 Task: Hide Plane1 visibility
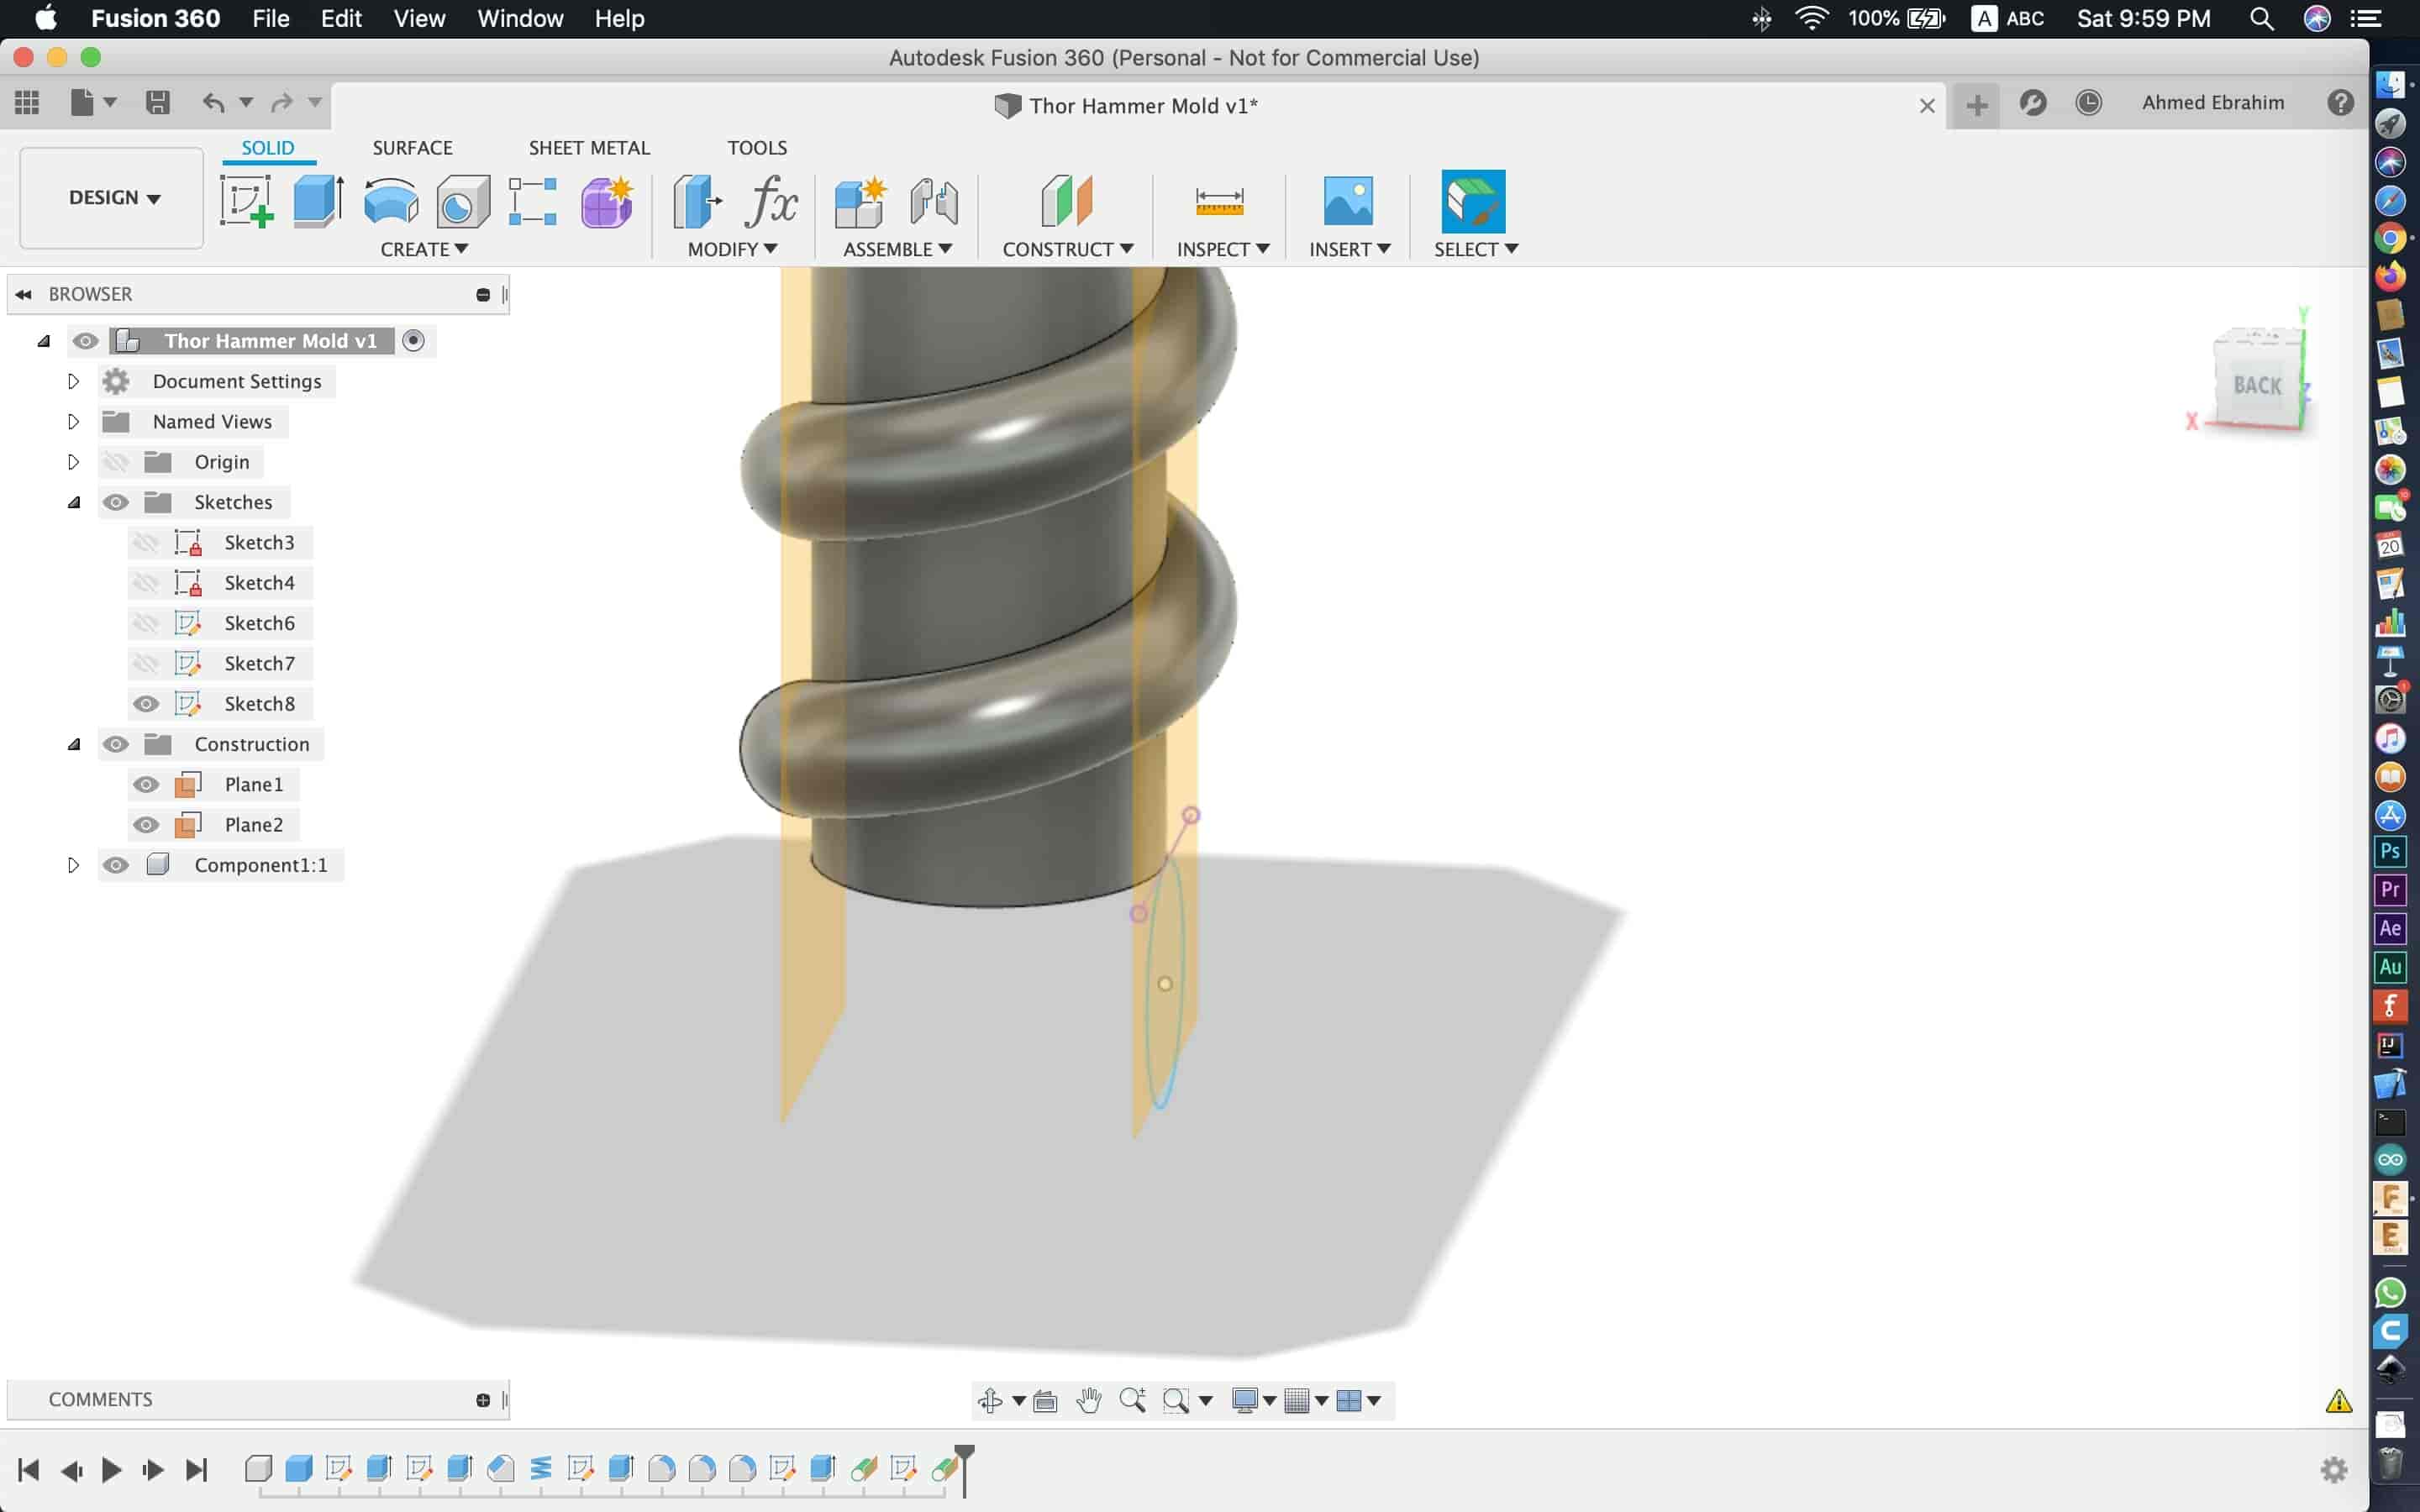pos(146,785)
